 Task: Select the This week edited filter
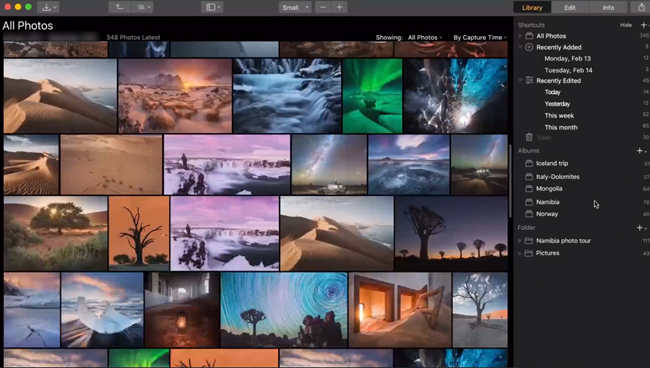(x=559, y=116)
